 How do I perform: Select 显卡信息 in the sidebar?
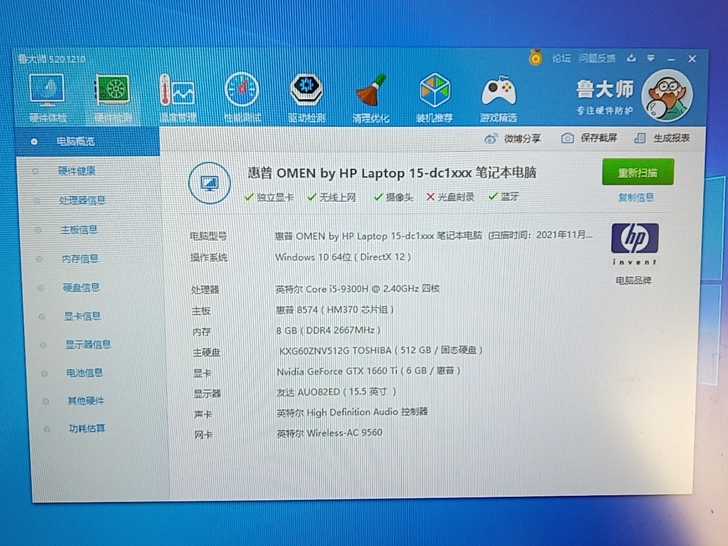(x=82, y=316)
